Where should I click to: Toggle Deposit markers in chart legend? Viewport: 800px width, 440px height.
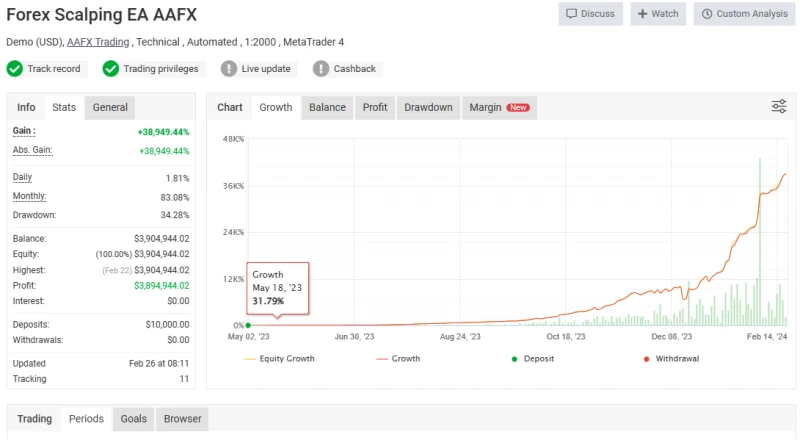[535, 358]
